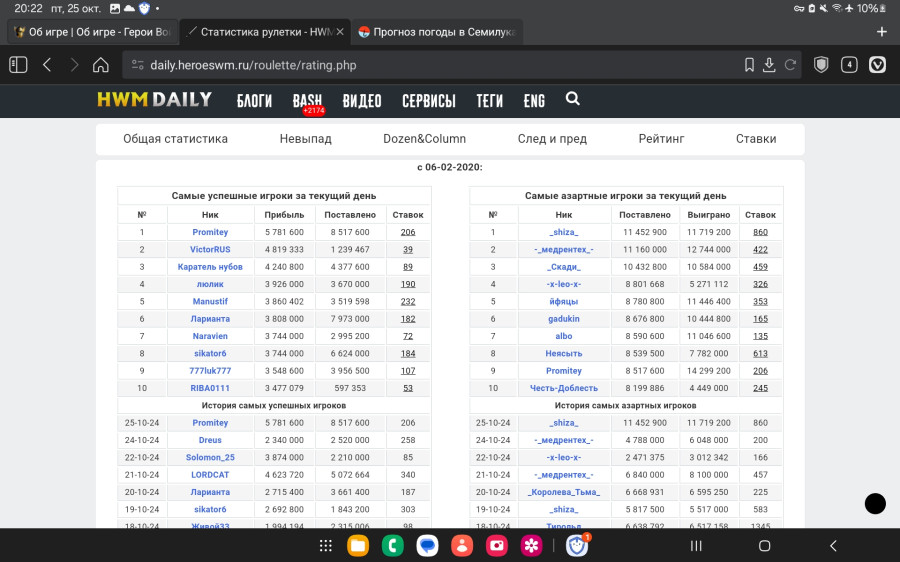Open the tracker blocker shield icon
900x562 pixels.
tap(821, 65)
